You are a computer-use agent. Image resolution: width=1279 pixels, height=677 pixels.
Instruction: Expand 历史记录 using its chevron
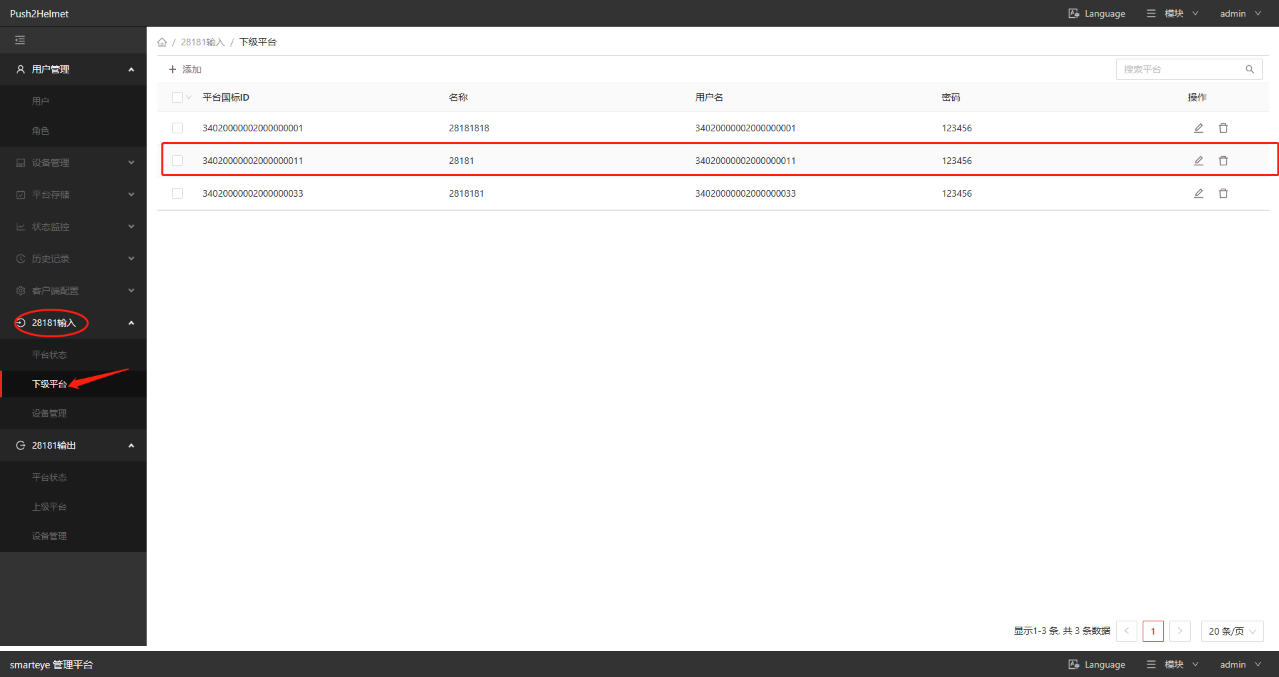131,258
